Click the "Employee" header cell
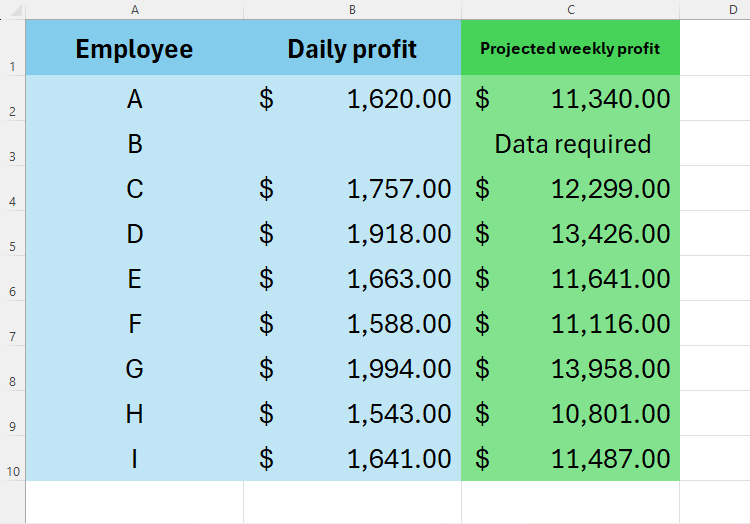Screen dimensions: 750x524 click(134, 48)
